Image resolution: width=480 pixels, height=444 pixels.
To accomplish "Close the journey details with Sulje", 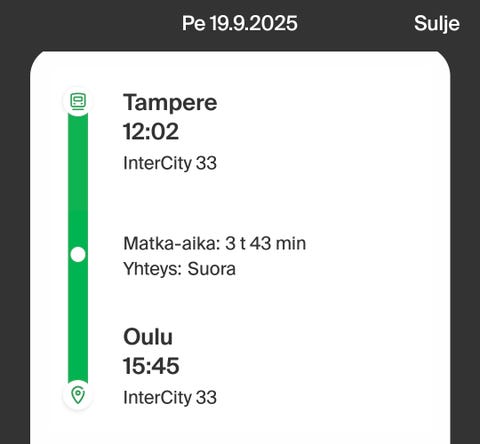I will click(437, 24).
